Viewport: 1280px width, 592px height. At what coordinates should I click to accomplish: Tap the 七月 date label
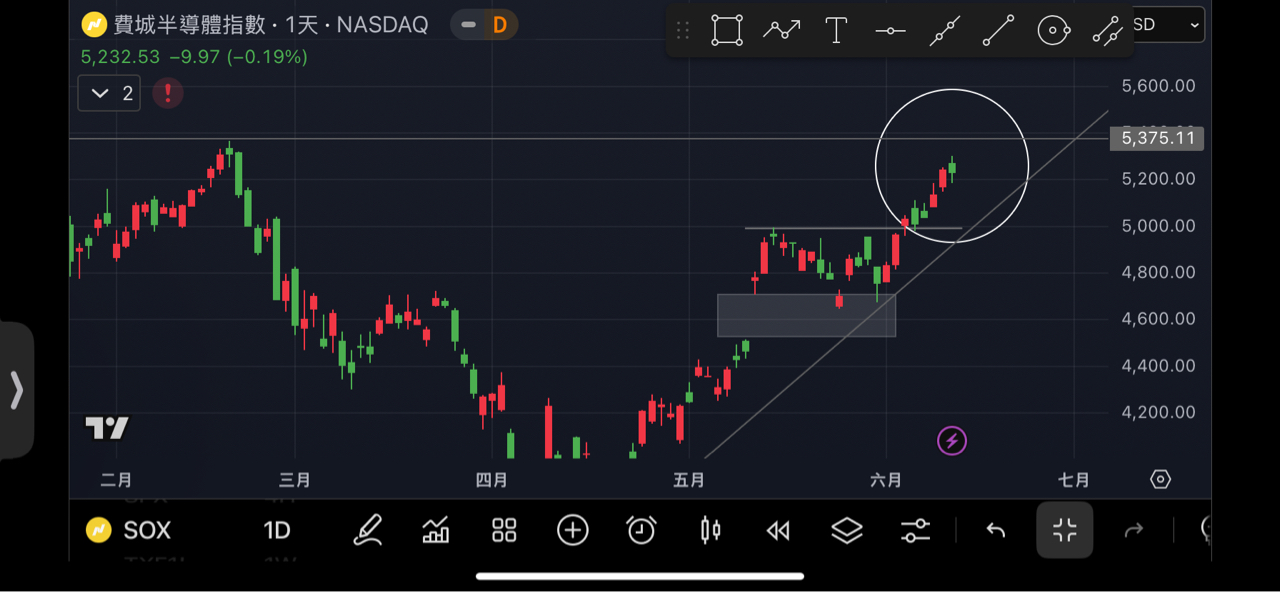(1074, 481)
